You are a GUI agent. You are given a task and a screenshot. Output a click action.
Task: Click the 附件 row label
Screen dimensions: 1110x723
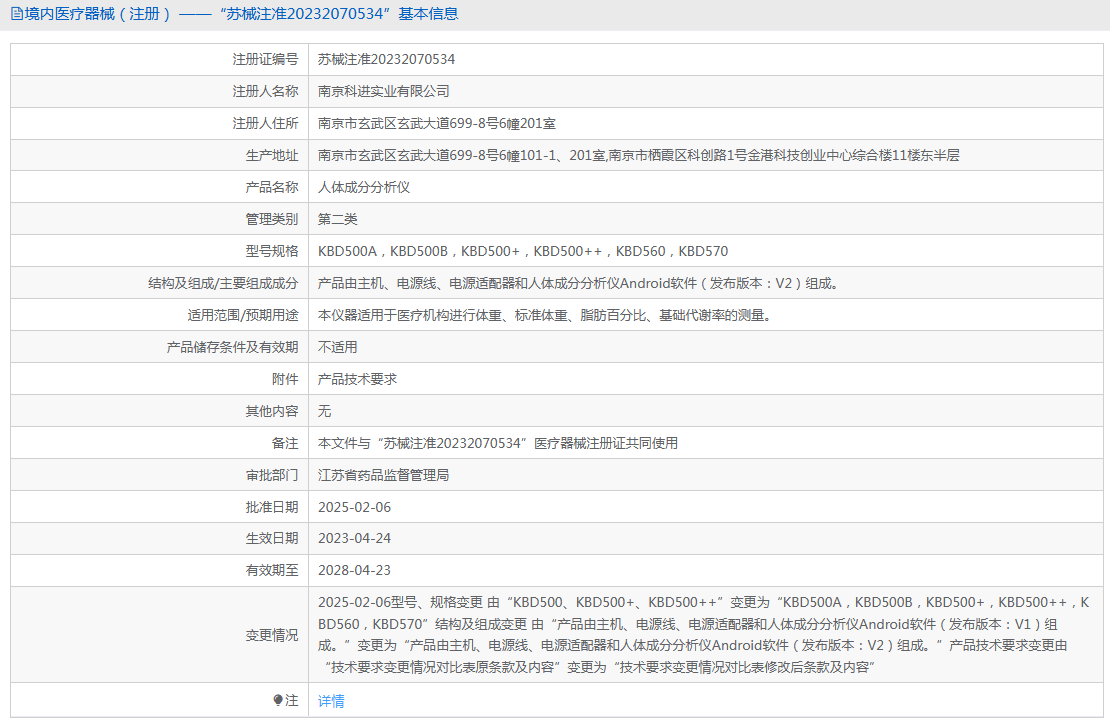click(285, 379)
